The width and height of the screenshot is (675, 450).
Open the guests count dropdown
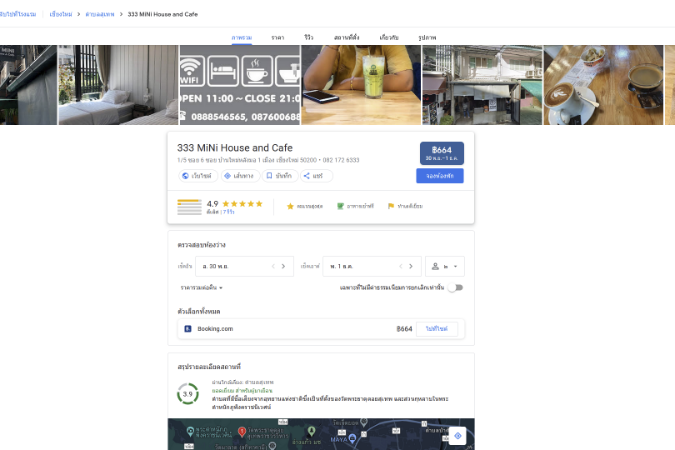445,266
